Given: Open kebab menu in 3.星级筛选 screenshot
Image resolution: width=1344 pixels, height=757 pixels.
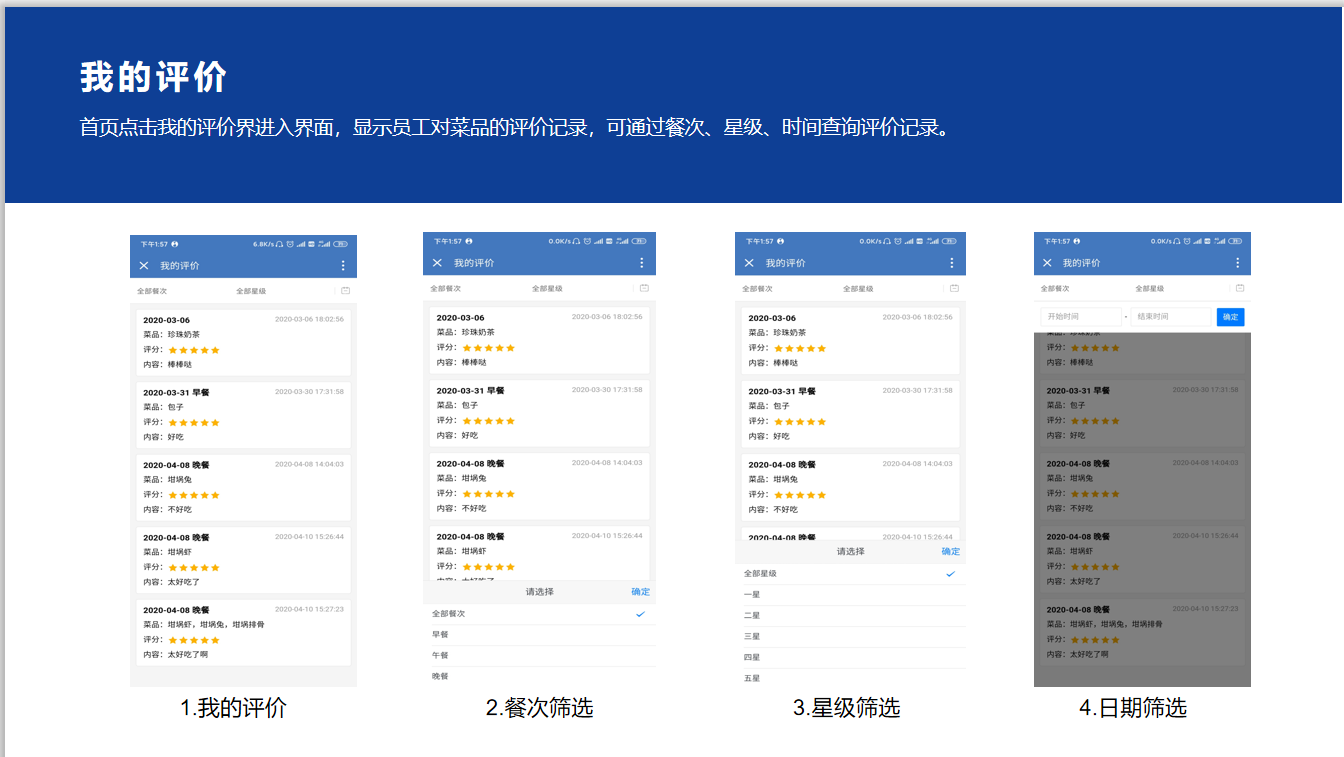Looking at the screenshot, I should pyautogui.click(x=952, y=263).
